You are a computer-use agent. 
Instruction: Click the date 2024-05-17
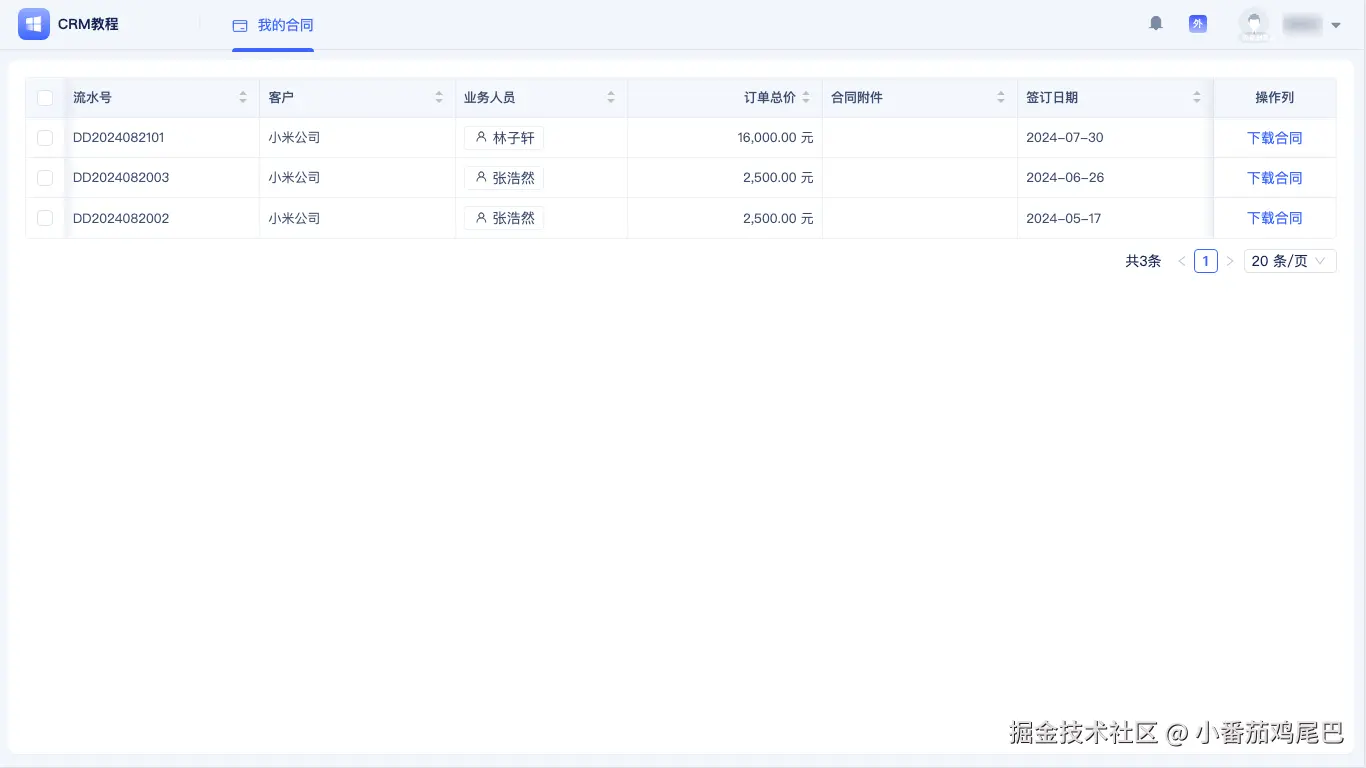point(1063,218)
